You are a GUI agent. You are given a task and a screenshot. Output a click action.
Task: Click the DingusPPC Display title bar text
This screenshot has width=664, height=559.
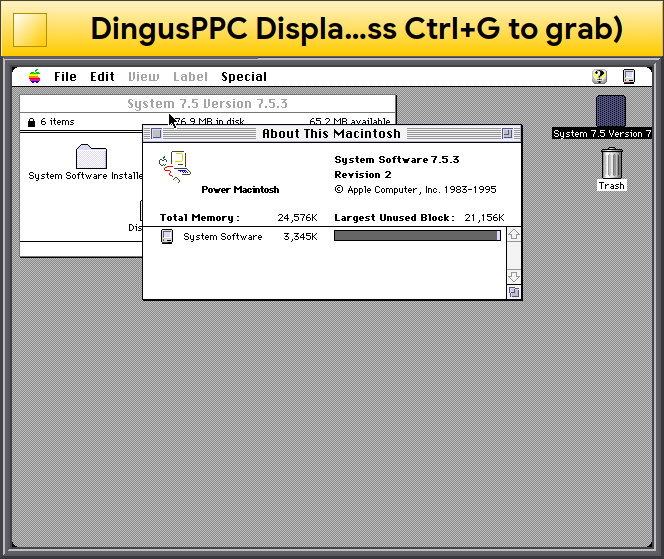click(x=357, y=30)
